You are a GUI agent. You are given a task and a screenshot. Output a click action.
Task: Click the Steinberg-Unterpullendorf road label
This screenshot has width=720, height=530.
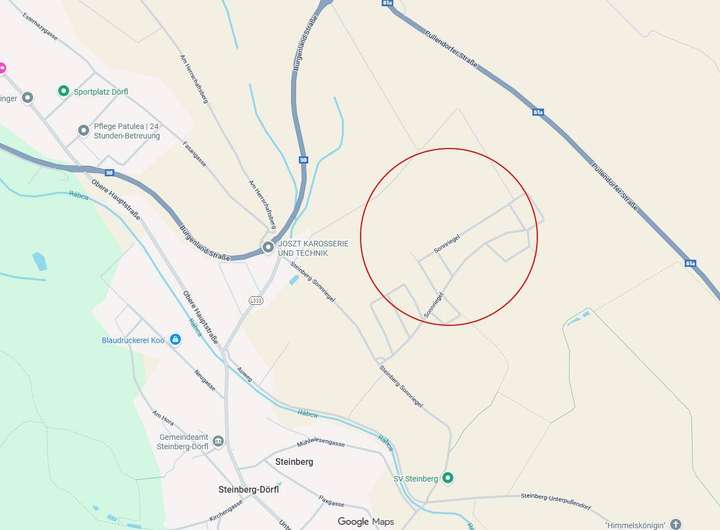point(556,502)
